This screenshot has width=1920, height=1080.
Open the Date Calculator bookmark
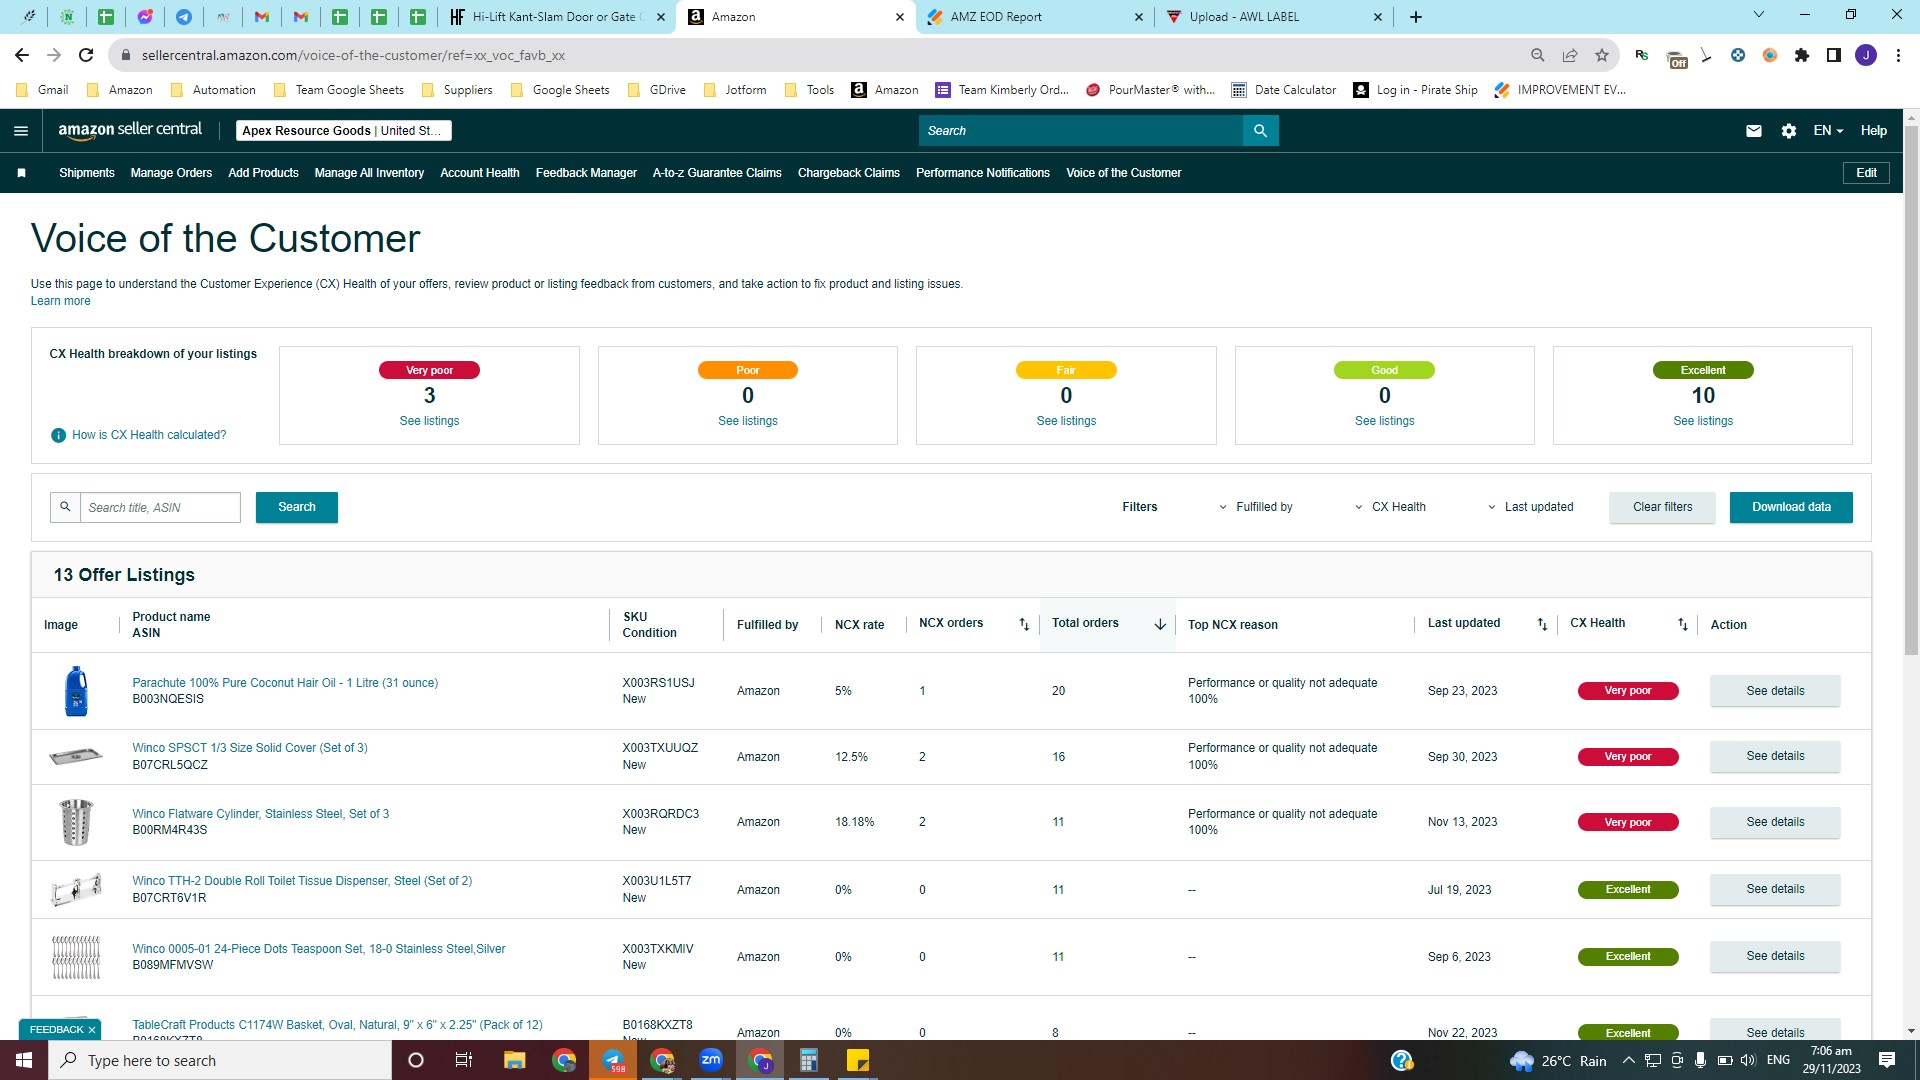(x=1284, y=90)
